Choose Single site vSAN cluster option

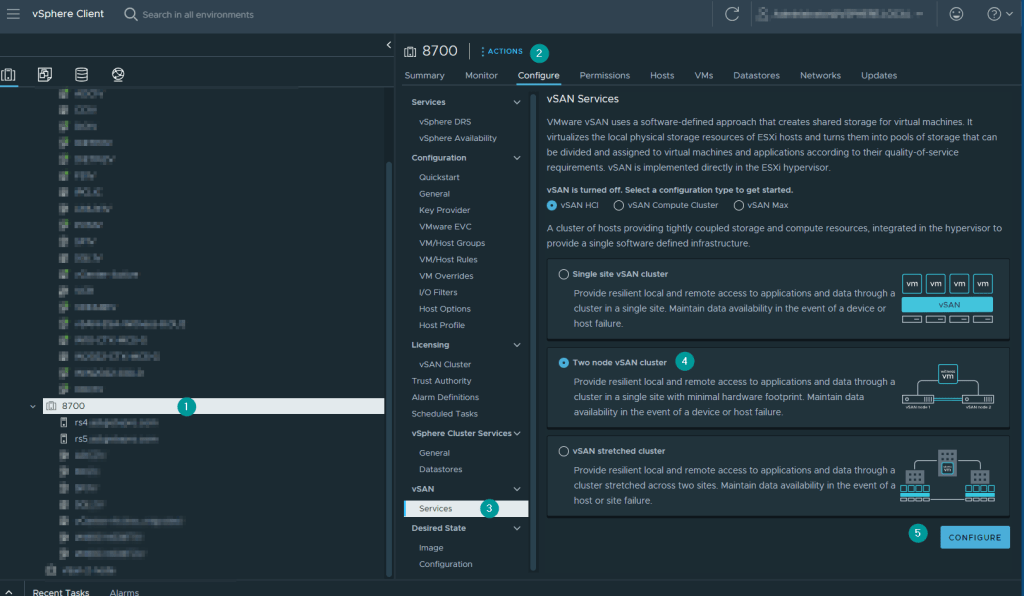point(564,274)
